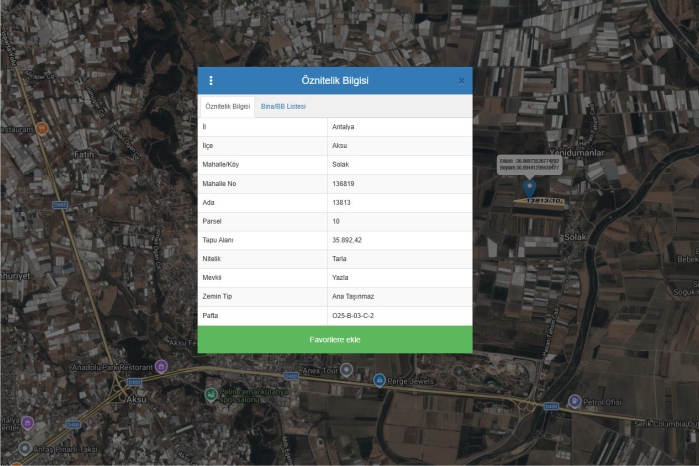The image size is (699, 466).
Task: Click the Pelin cemal kutanya spor salonu icon
Action: (211, 395)
